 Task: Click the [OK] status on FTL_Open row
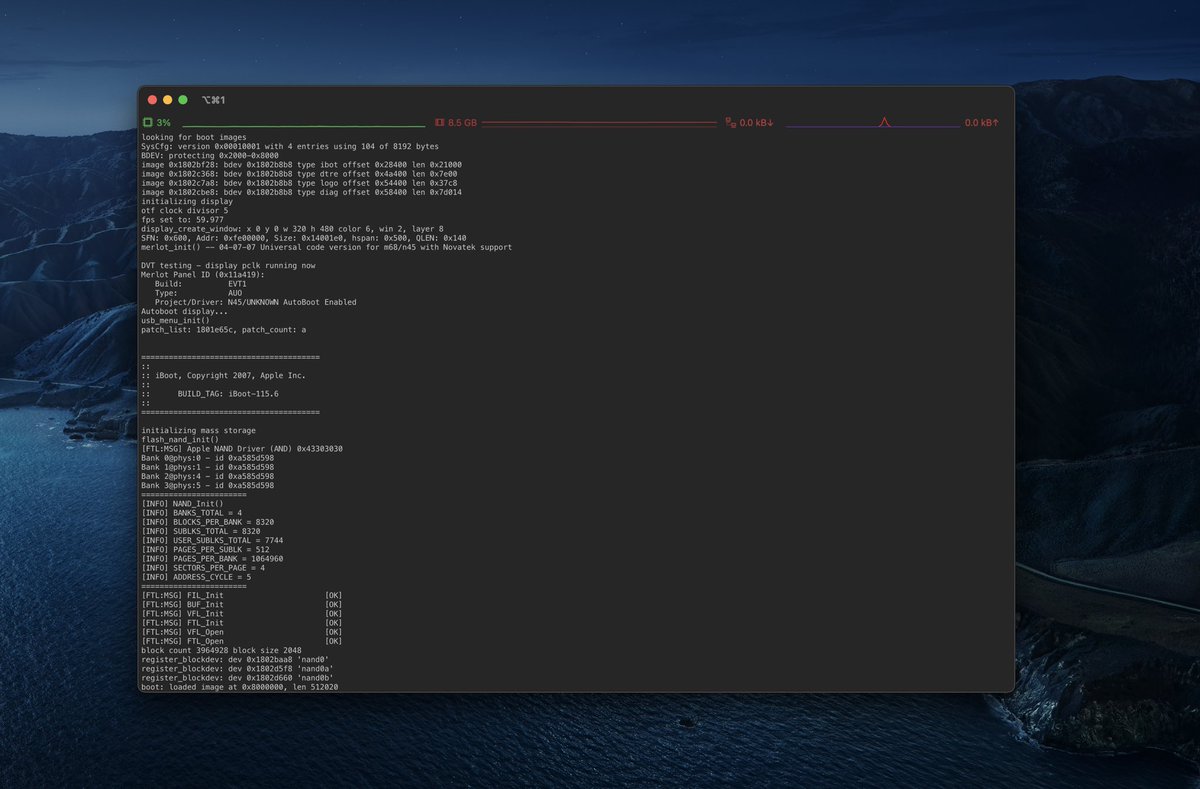(x=334, y=640)
